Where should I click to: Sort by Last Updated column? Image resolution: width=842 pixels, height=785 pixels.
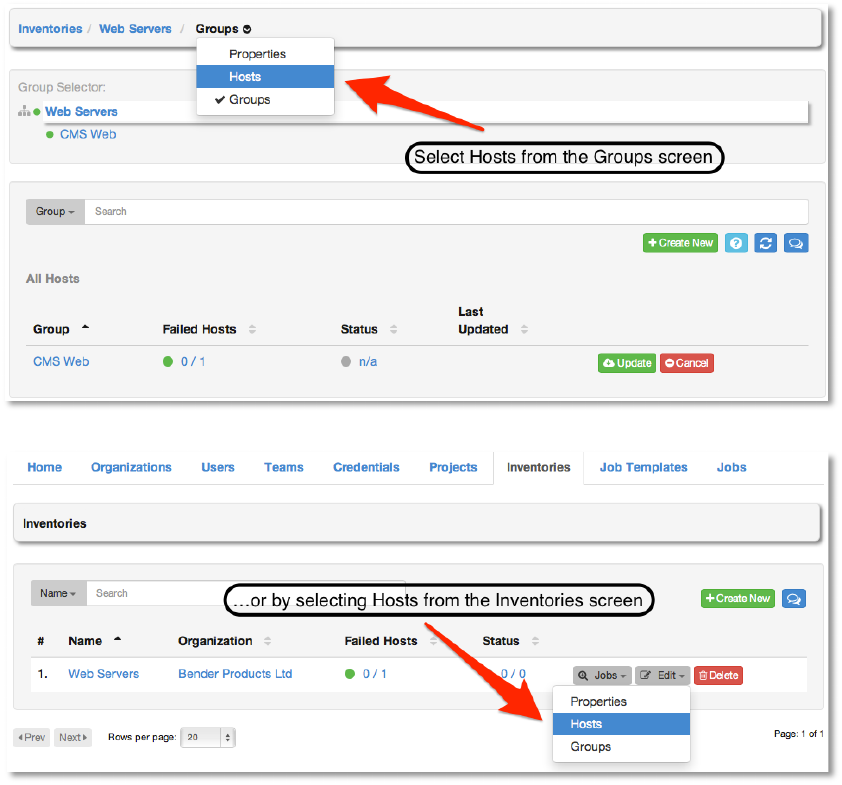tap(492, 321)
